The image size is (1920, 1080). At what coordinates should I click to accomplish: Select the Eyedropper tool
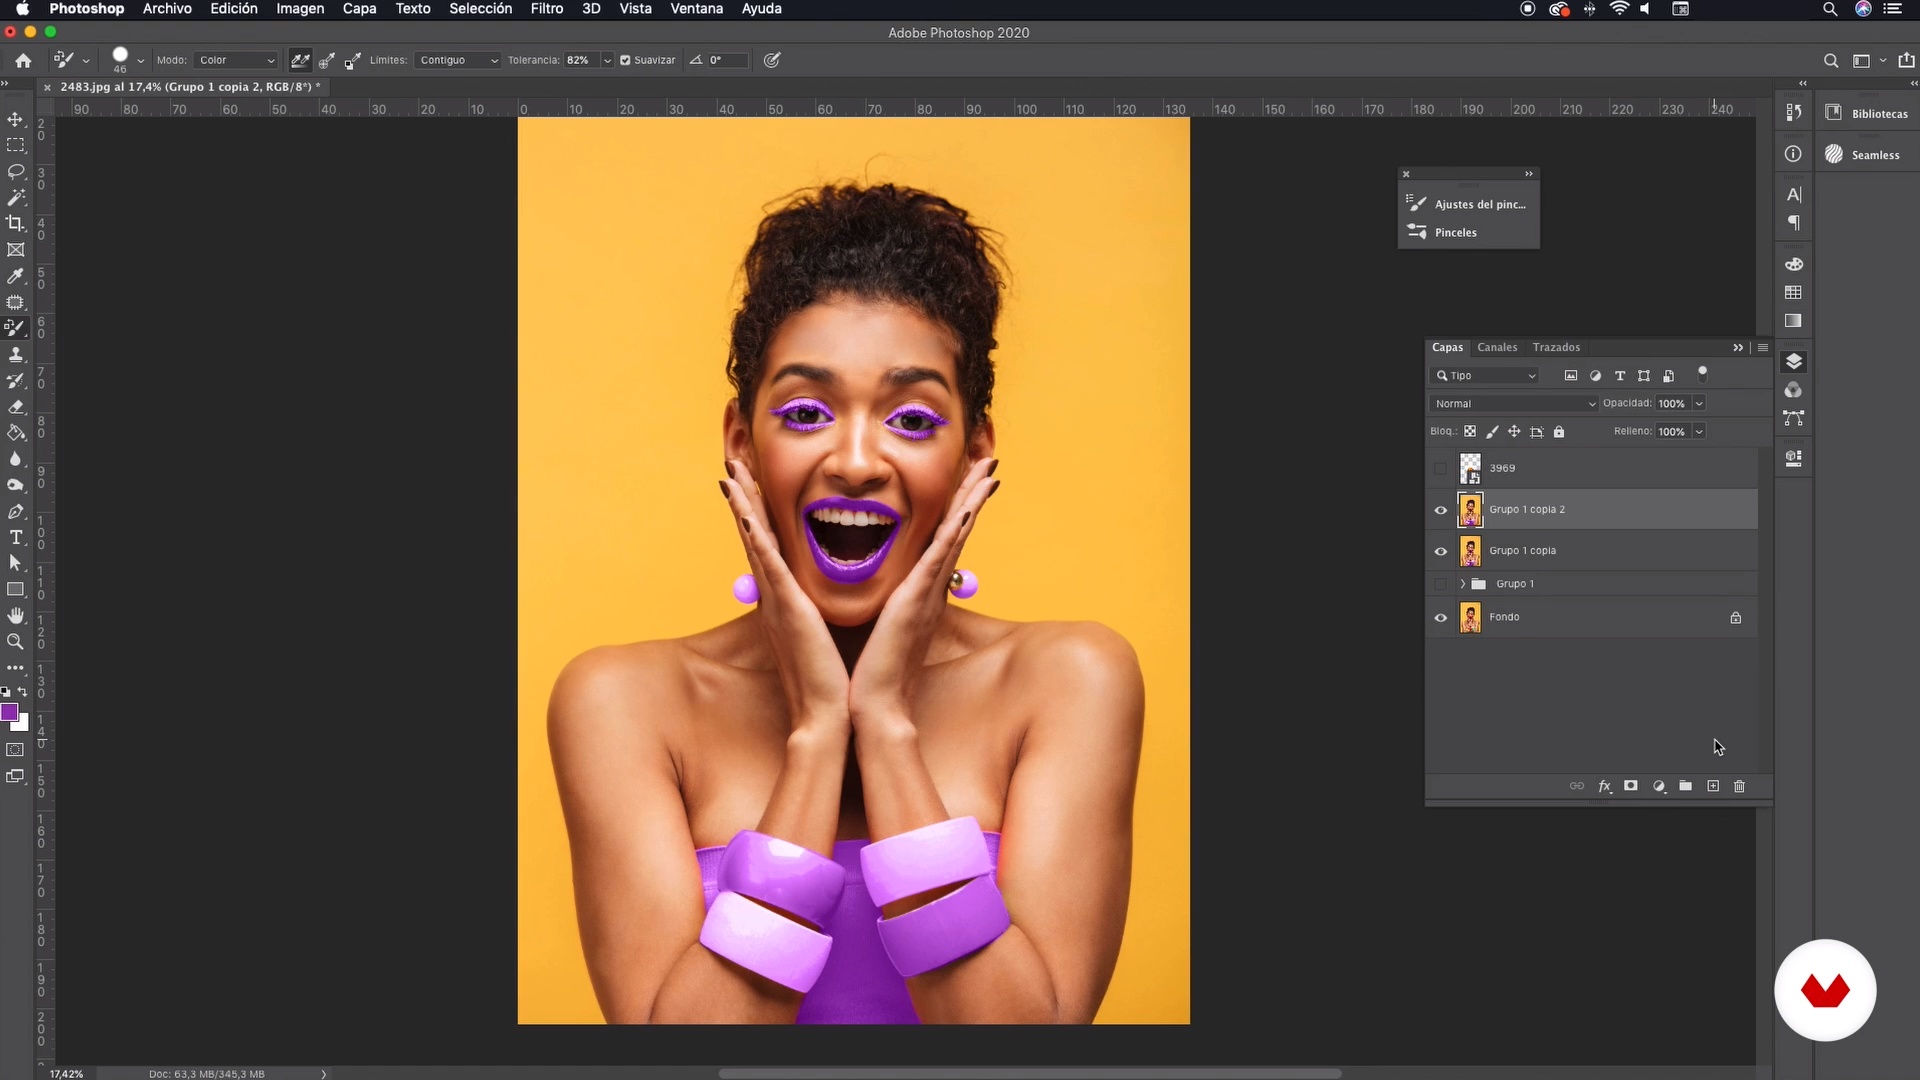(x=16, y=276)
